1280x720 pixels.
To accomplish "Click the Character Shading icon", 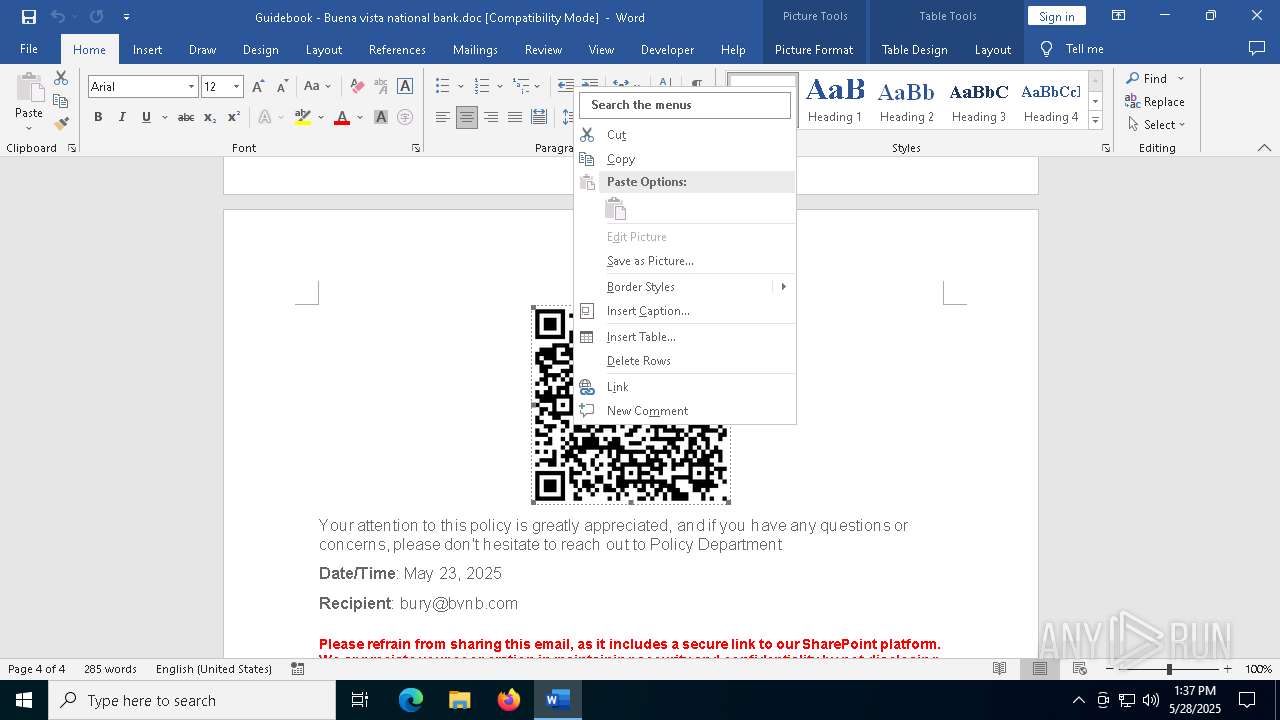I will (x=381, y=117).
